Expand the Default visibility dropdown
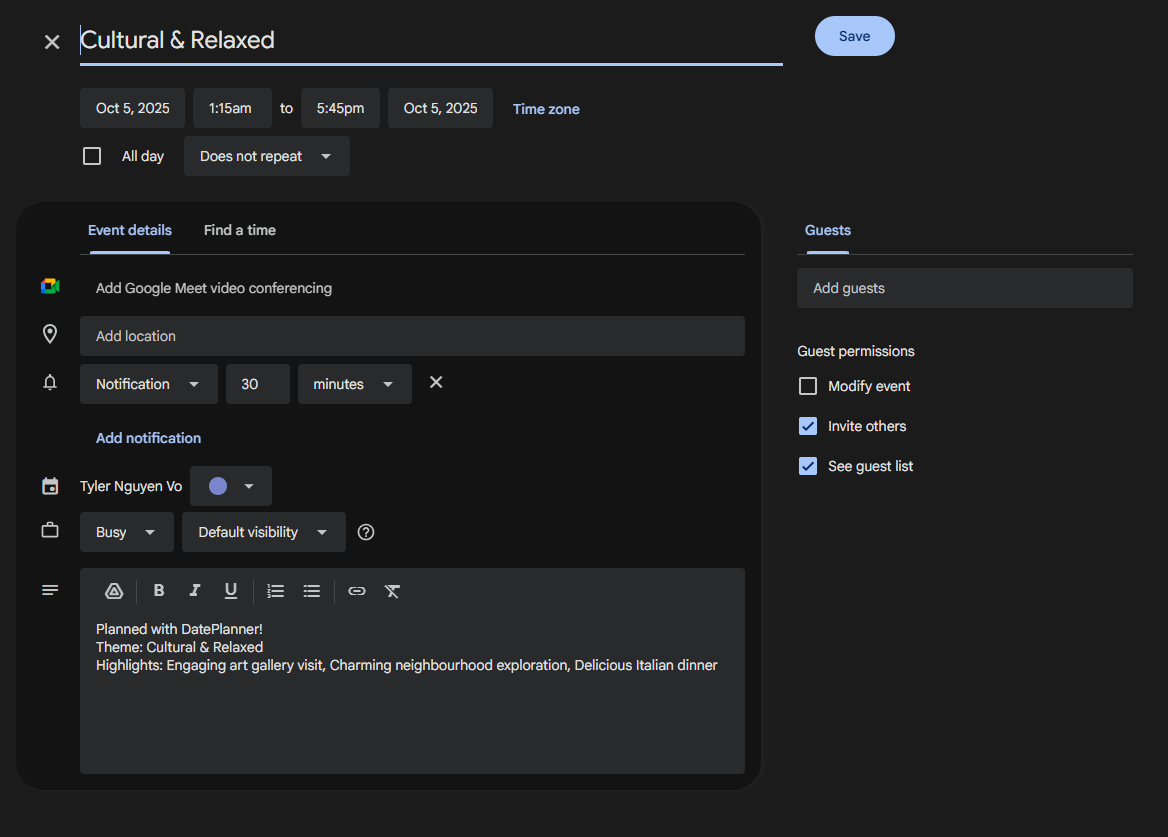The width and height of the screenshot is (1168, 837). coord(264,532)
